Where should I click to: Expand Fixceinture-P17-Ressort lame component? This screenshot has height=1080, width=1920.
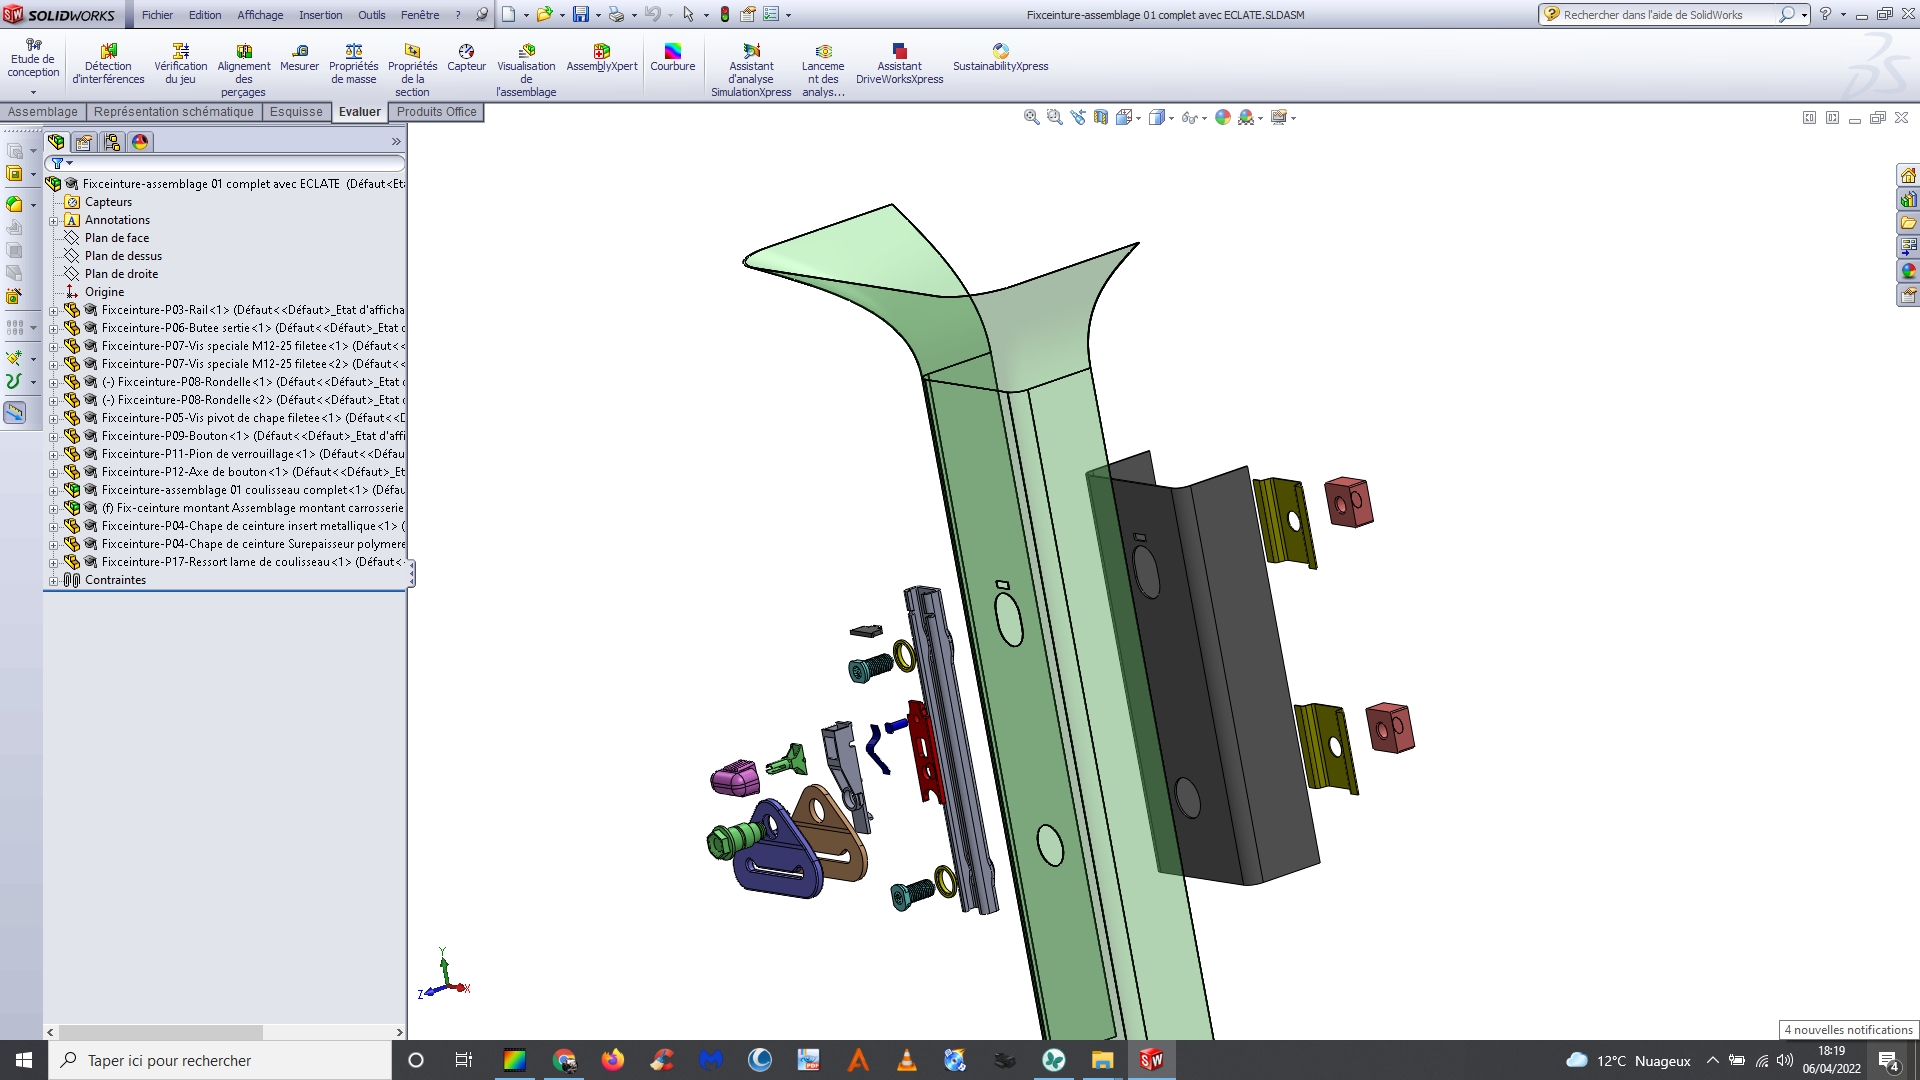pos(54,562)
